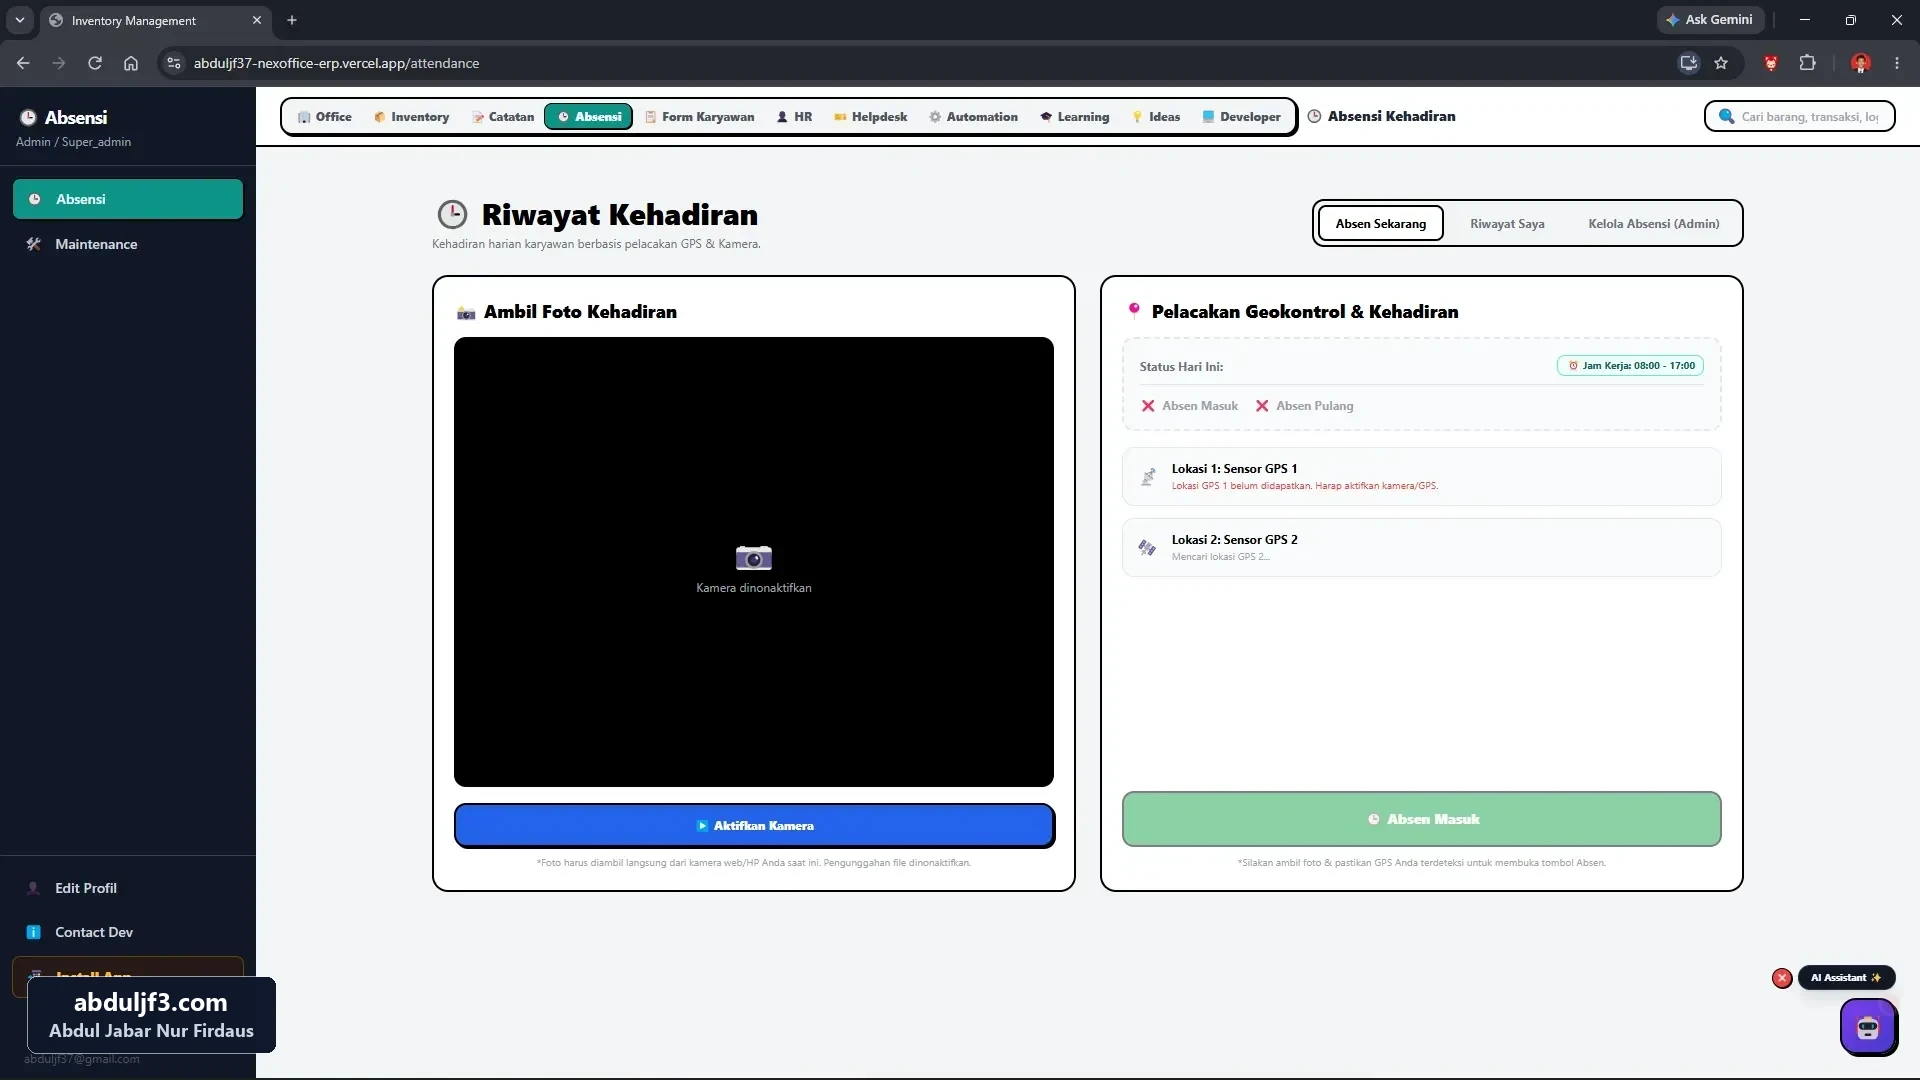Switch to Riwayat Saya tab
The image size is (1920, 1080).
tap(1507, 223)
